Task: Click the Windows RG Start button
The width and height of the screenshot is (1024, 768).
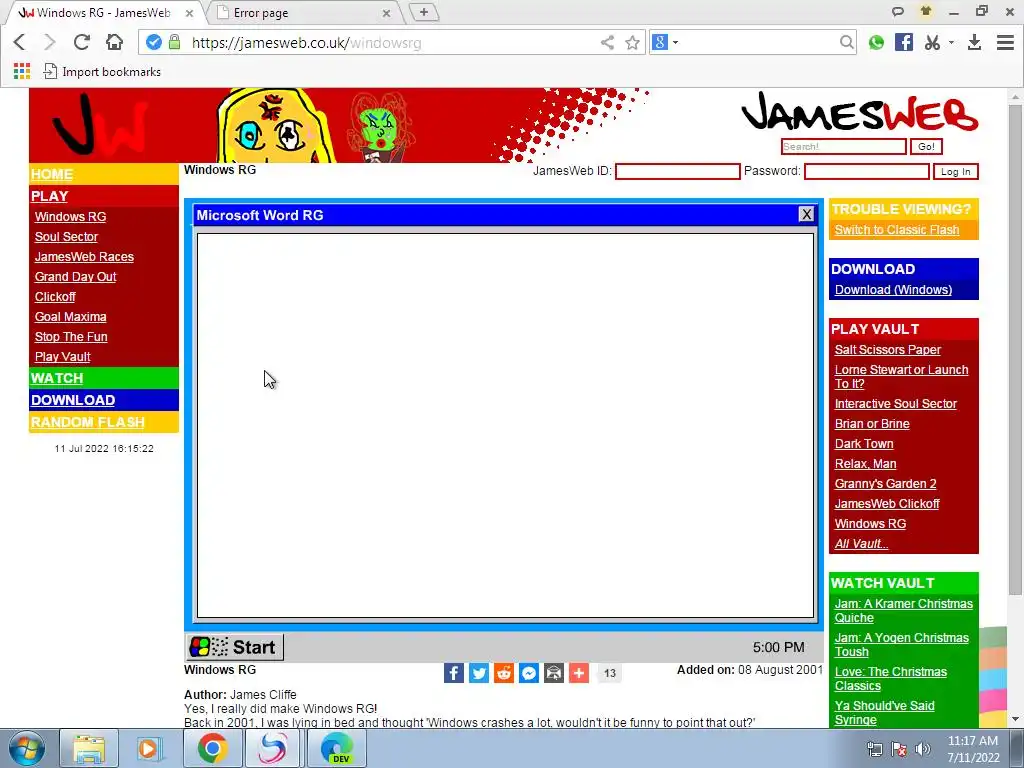Action: (x=235, y=647)
